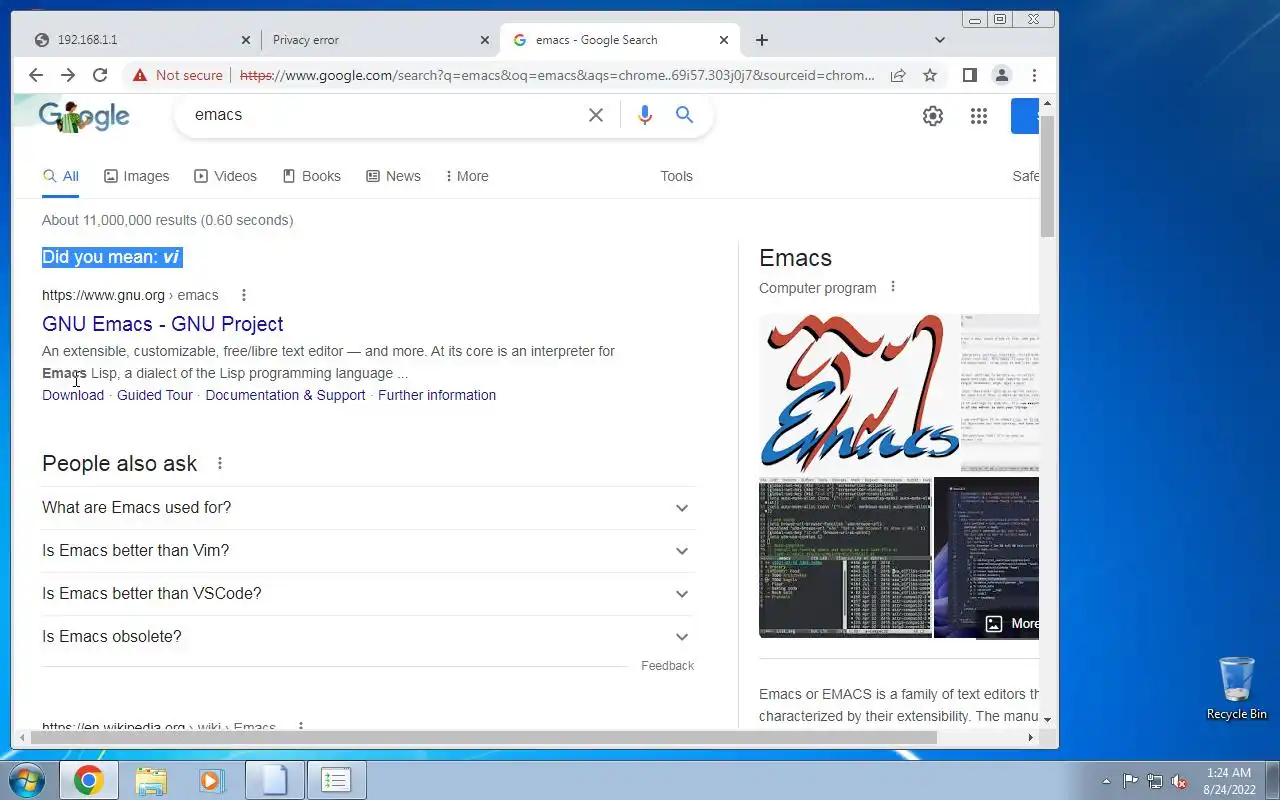Click the Not secure warning icon
This screenshot has height=800, width=1280.
tap(140, 75)
